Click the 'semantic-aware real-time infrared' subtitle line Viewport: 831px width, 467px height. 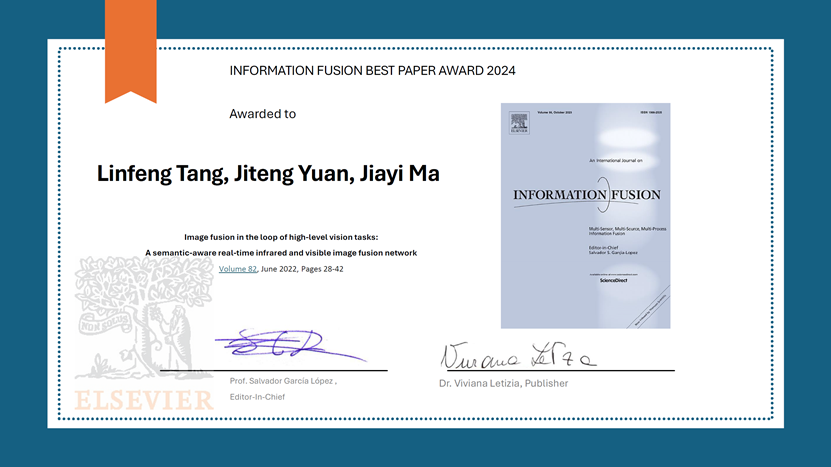(x=281, y=253)
